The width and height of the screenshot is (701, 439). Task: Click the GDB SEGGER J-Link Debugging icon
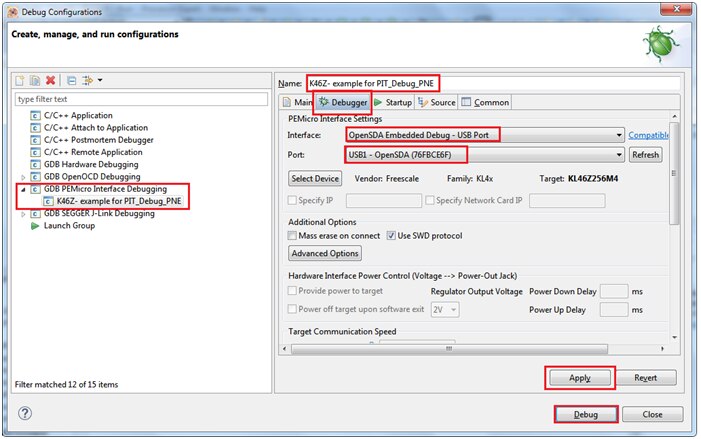coord(35,214)
